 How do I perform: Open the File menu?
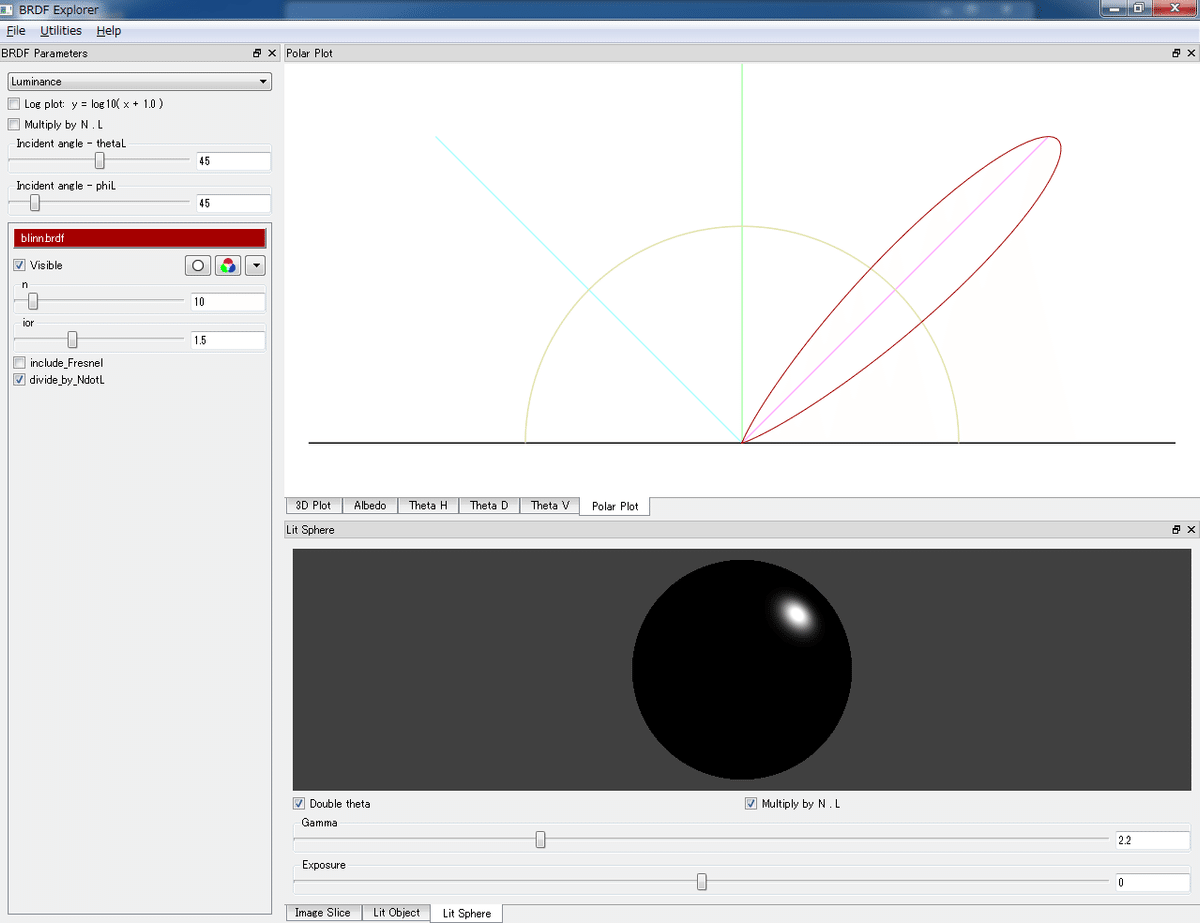pos(16,30)
